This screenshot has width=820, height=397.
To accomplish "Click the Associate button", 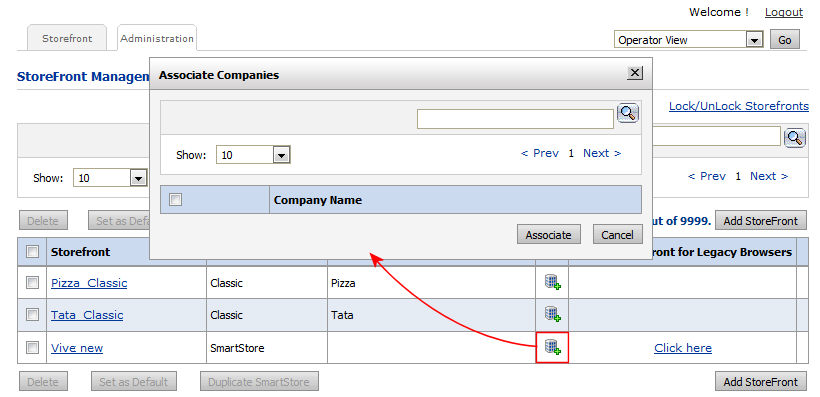I will (548, 234).
